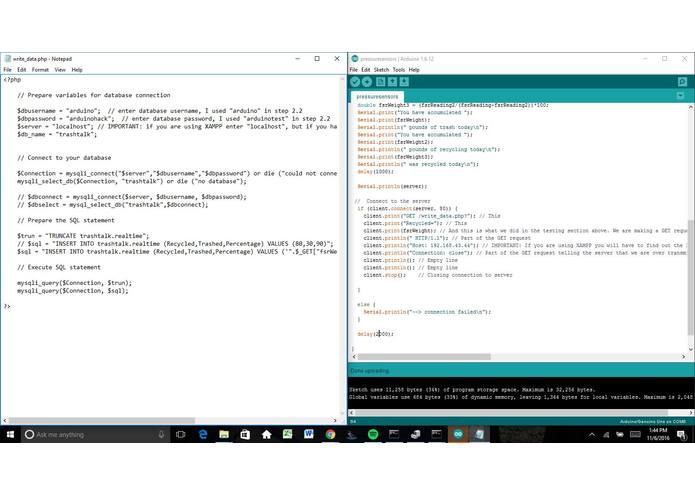Viewport: 695px width, 494px height.
Task: Launch Google Chrome from the taskbar
Action: tap(330, 435)
